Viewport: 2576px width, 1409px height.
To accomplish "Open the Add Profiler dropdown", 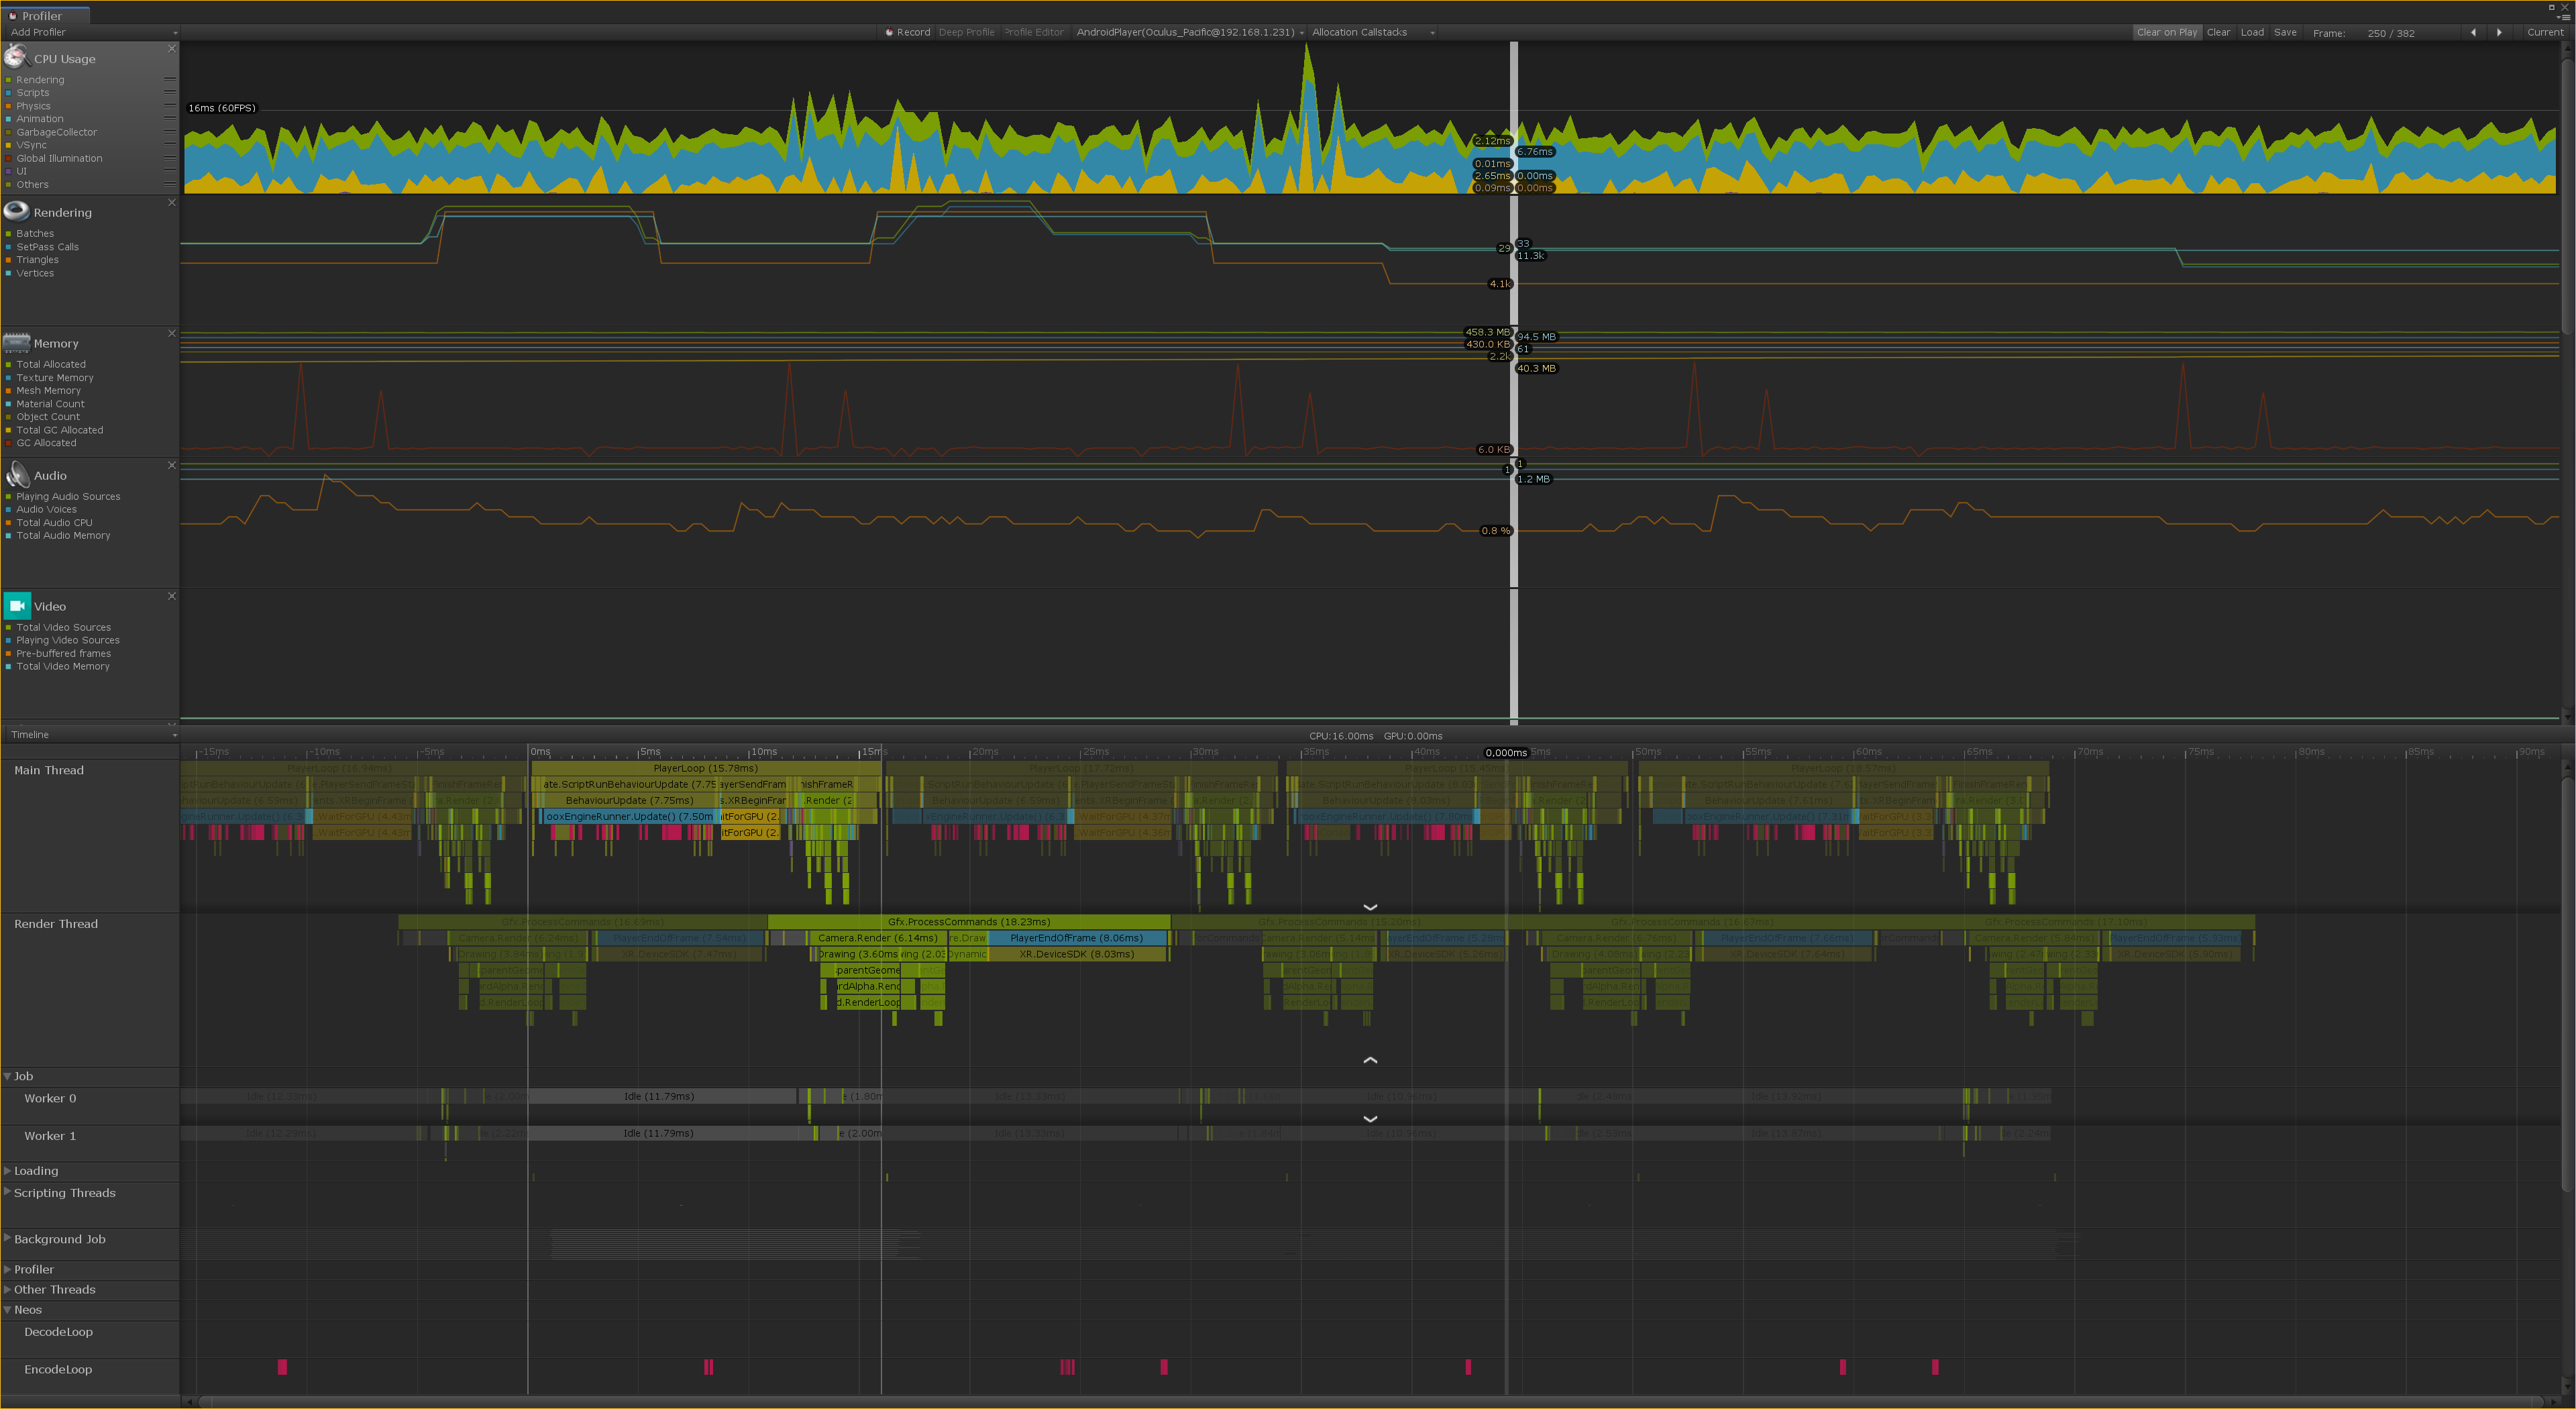I will pos(92,32).
